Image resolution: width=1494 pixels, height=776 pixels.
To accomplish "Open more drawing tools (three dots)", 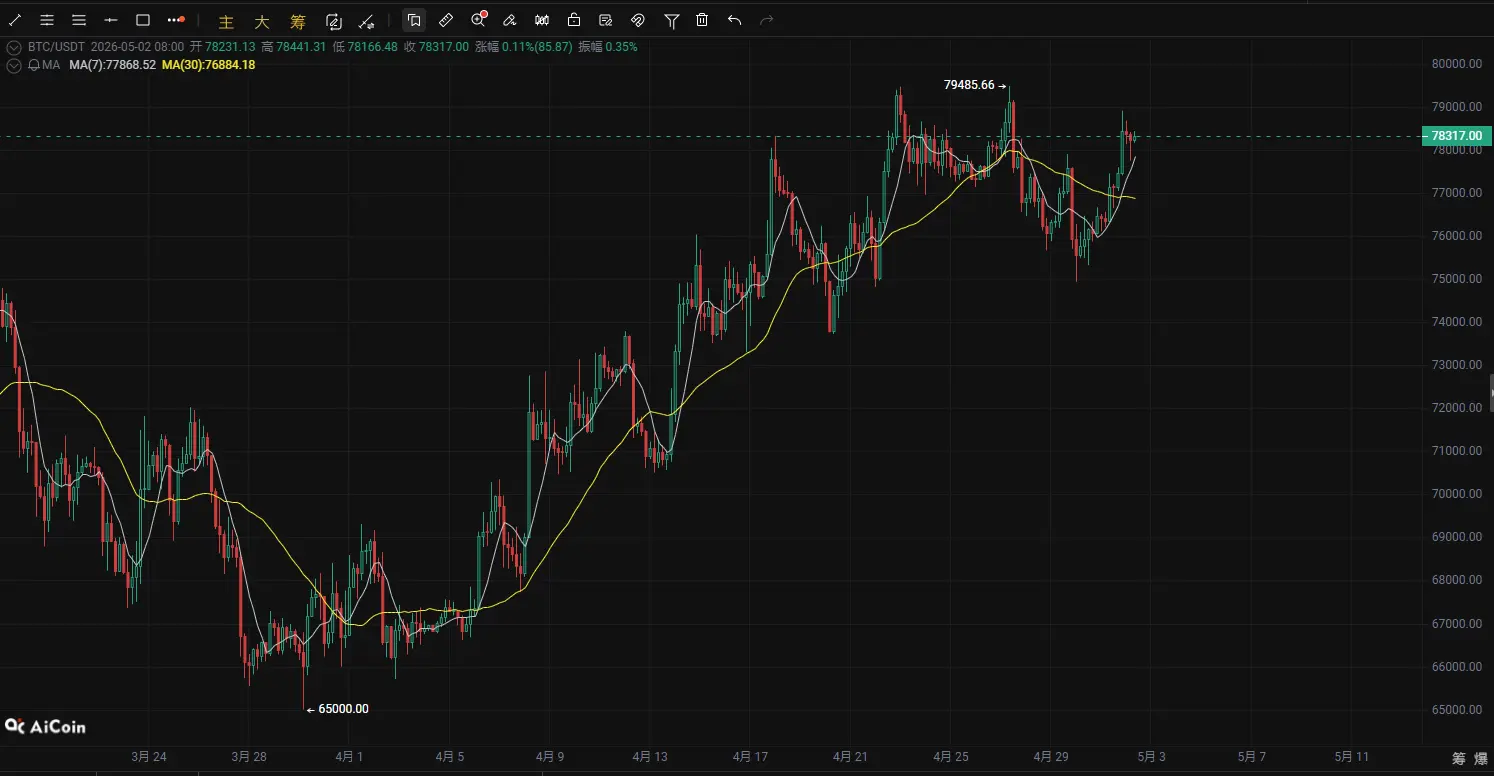I will [176, 20].
